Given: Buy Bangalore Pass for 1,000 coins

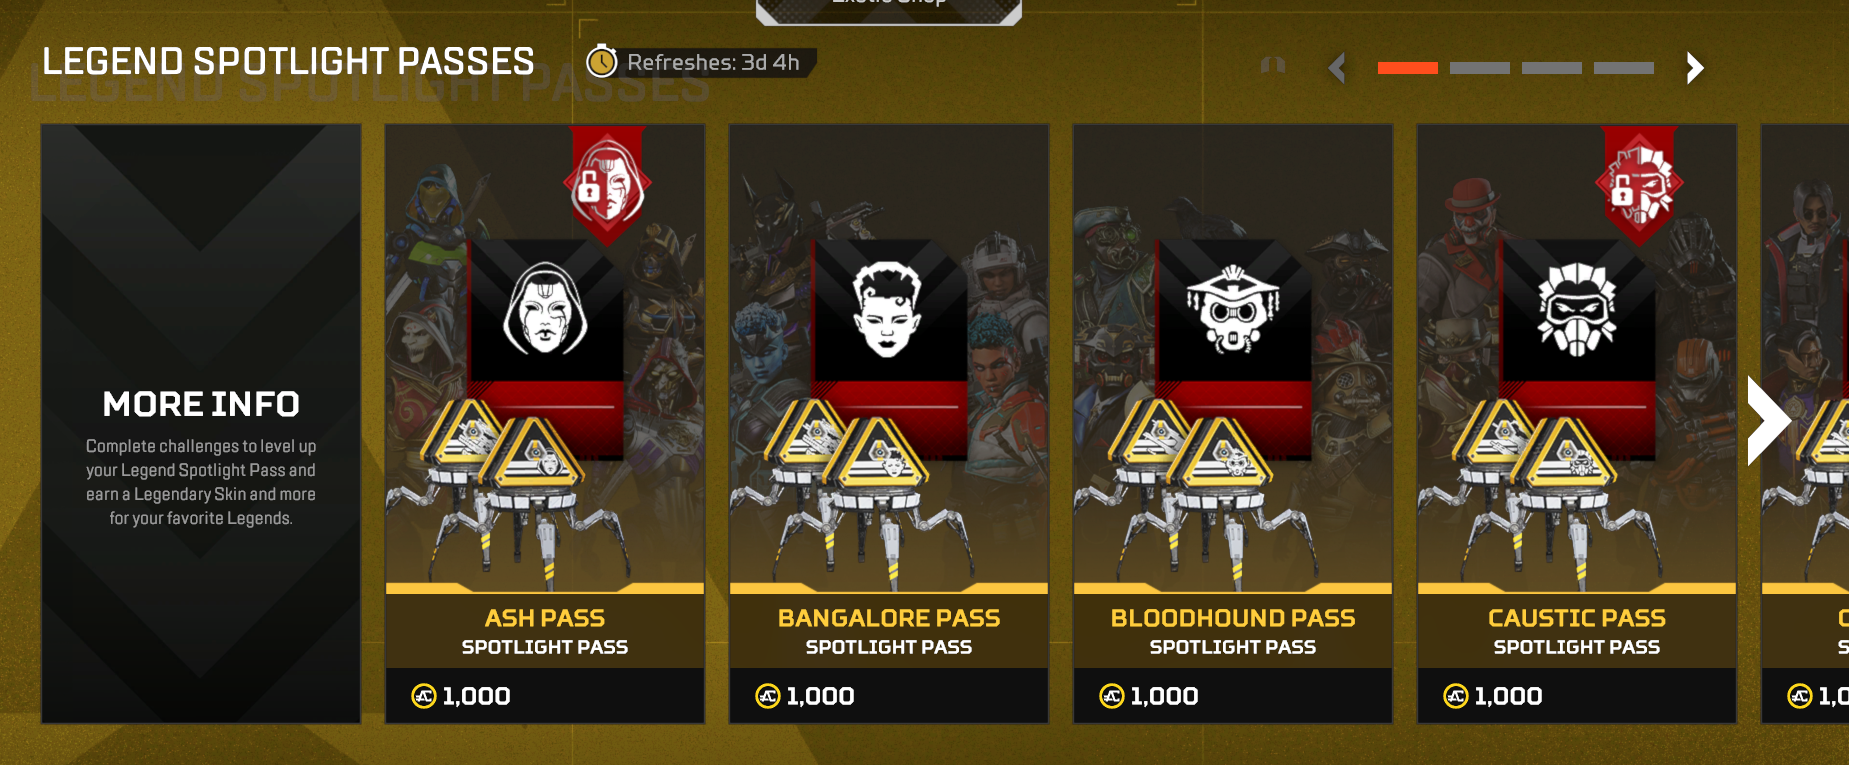Looking at the screenshot, I should click(x=889, y=696).
